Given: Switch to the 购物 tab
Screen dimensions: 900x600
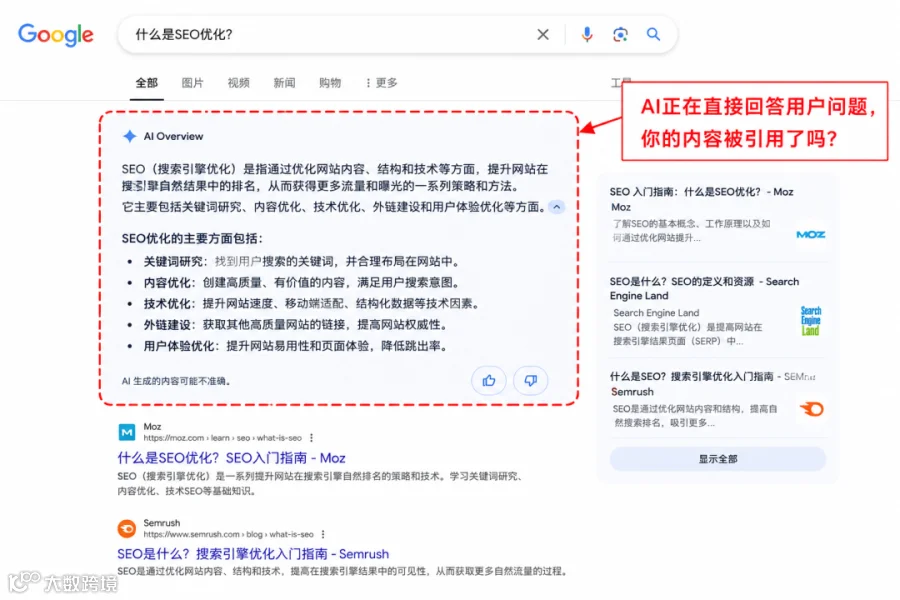Looking at the screenshot, I should coord(330,83).
